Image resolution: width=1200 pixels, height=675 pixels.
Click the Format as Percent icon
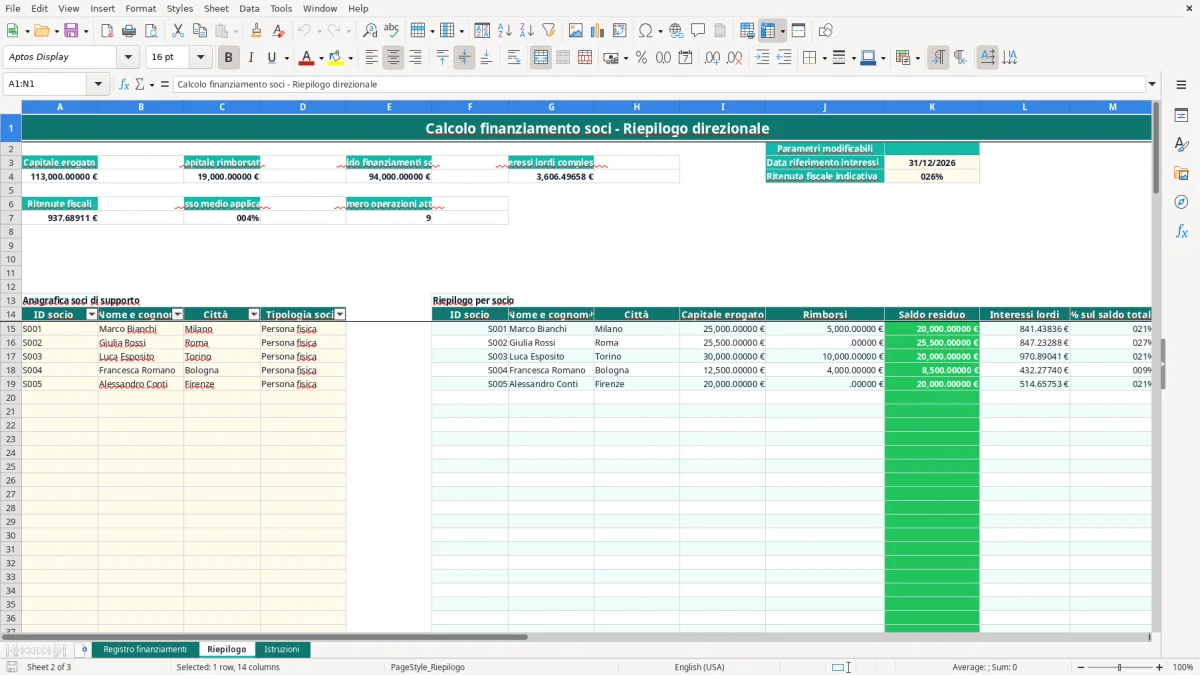[641, 58]
